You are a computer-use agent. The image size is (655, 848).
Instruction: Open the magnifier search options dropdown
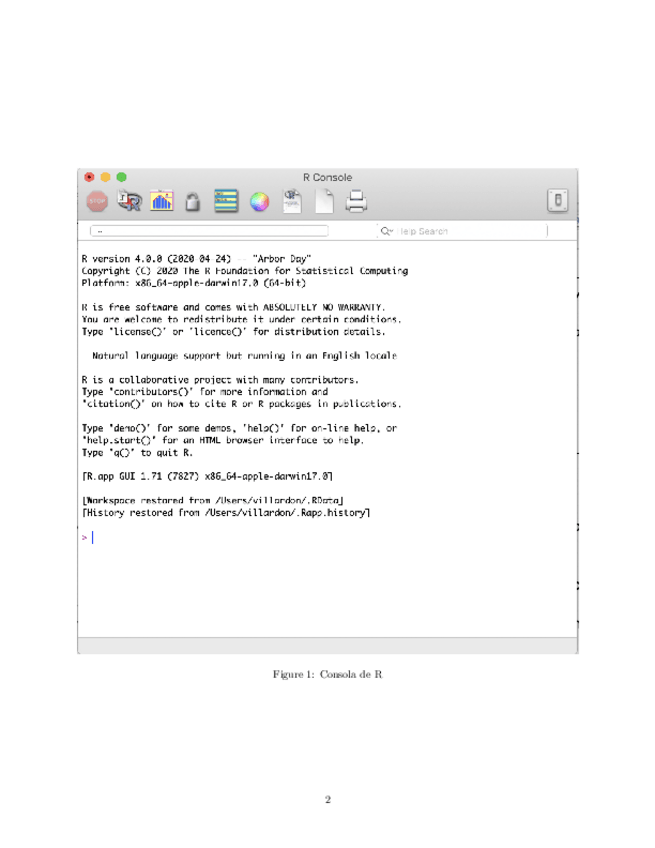[x=387, y=231]
